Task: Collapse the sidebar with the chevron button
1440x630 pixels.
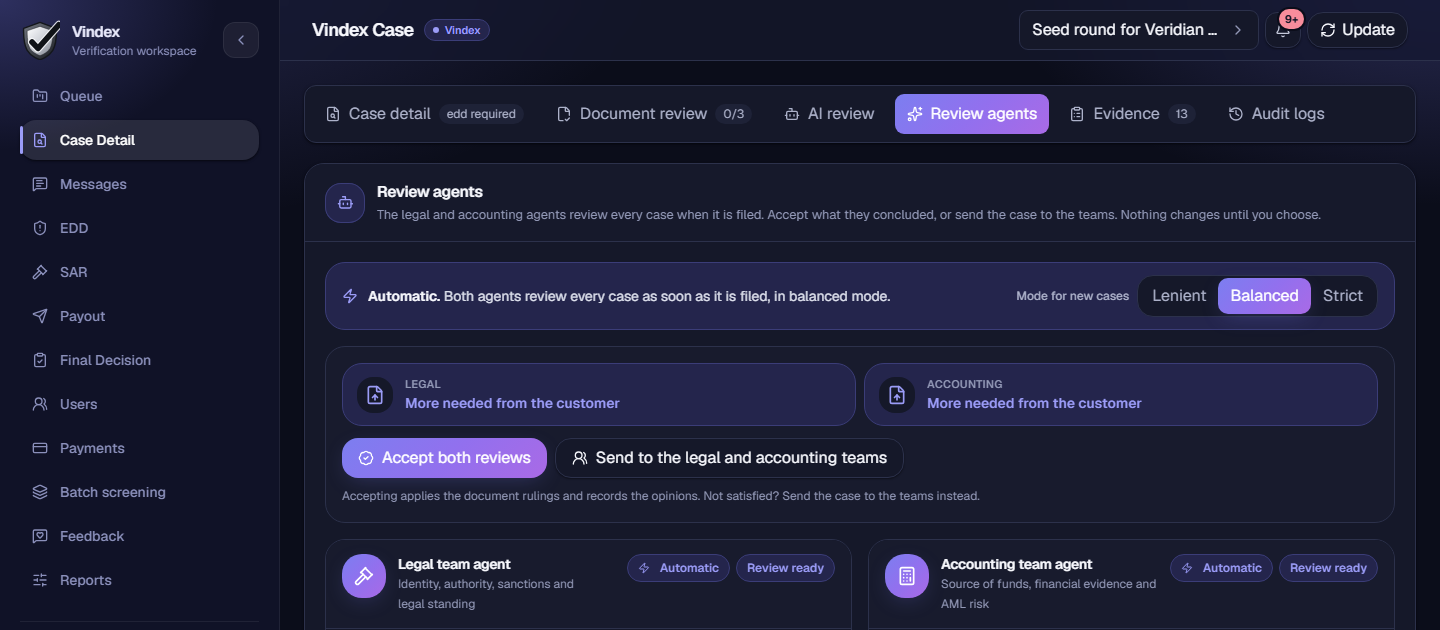Action: [241, 40]
